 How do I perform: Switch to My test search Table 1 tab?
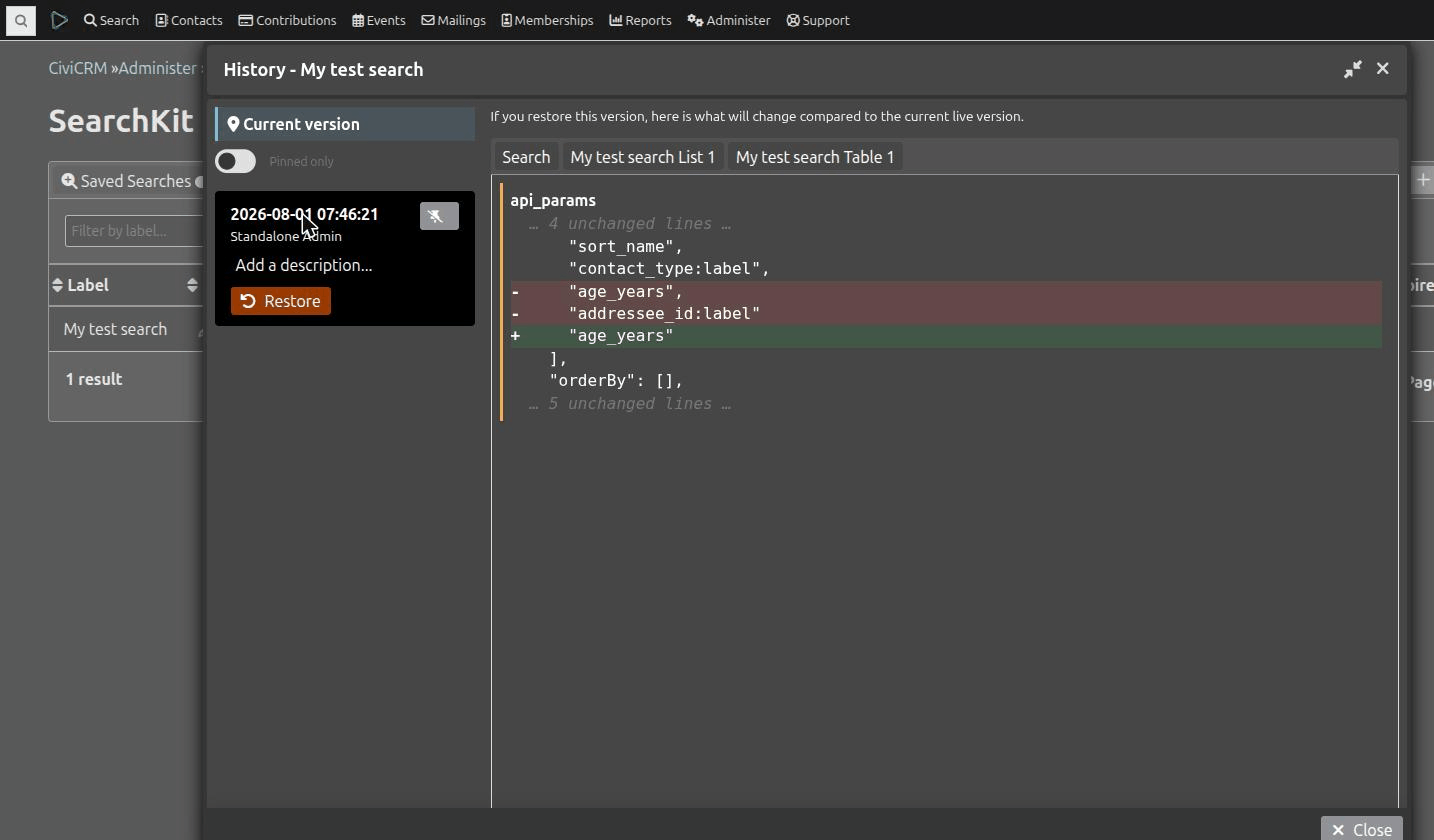[x=815, y=157]
